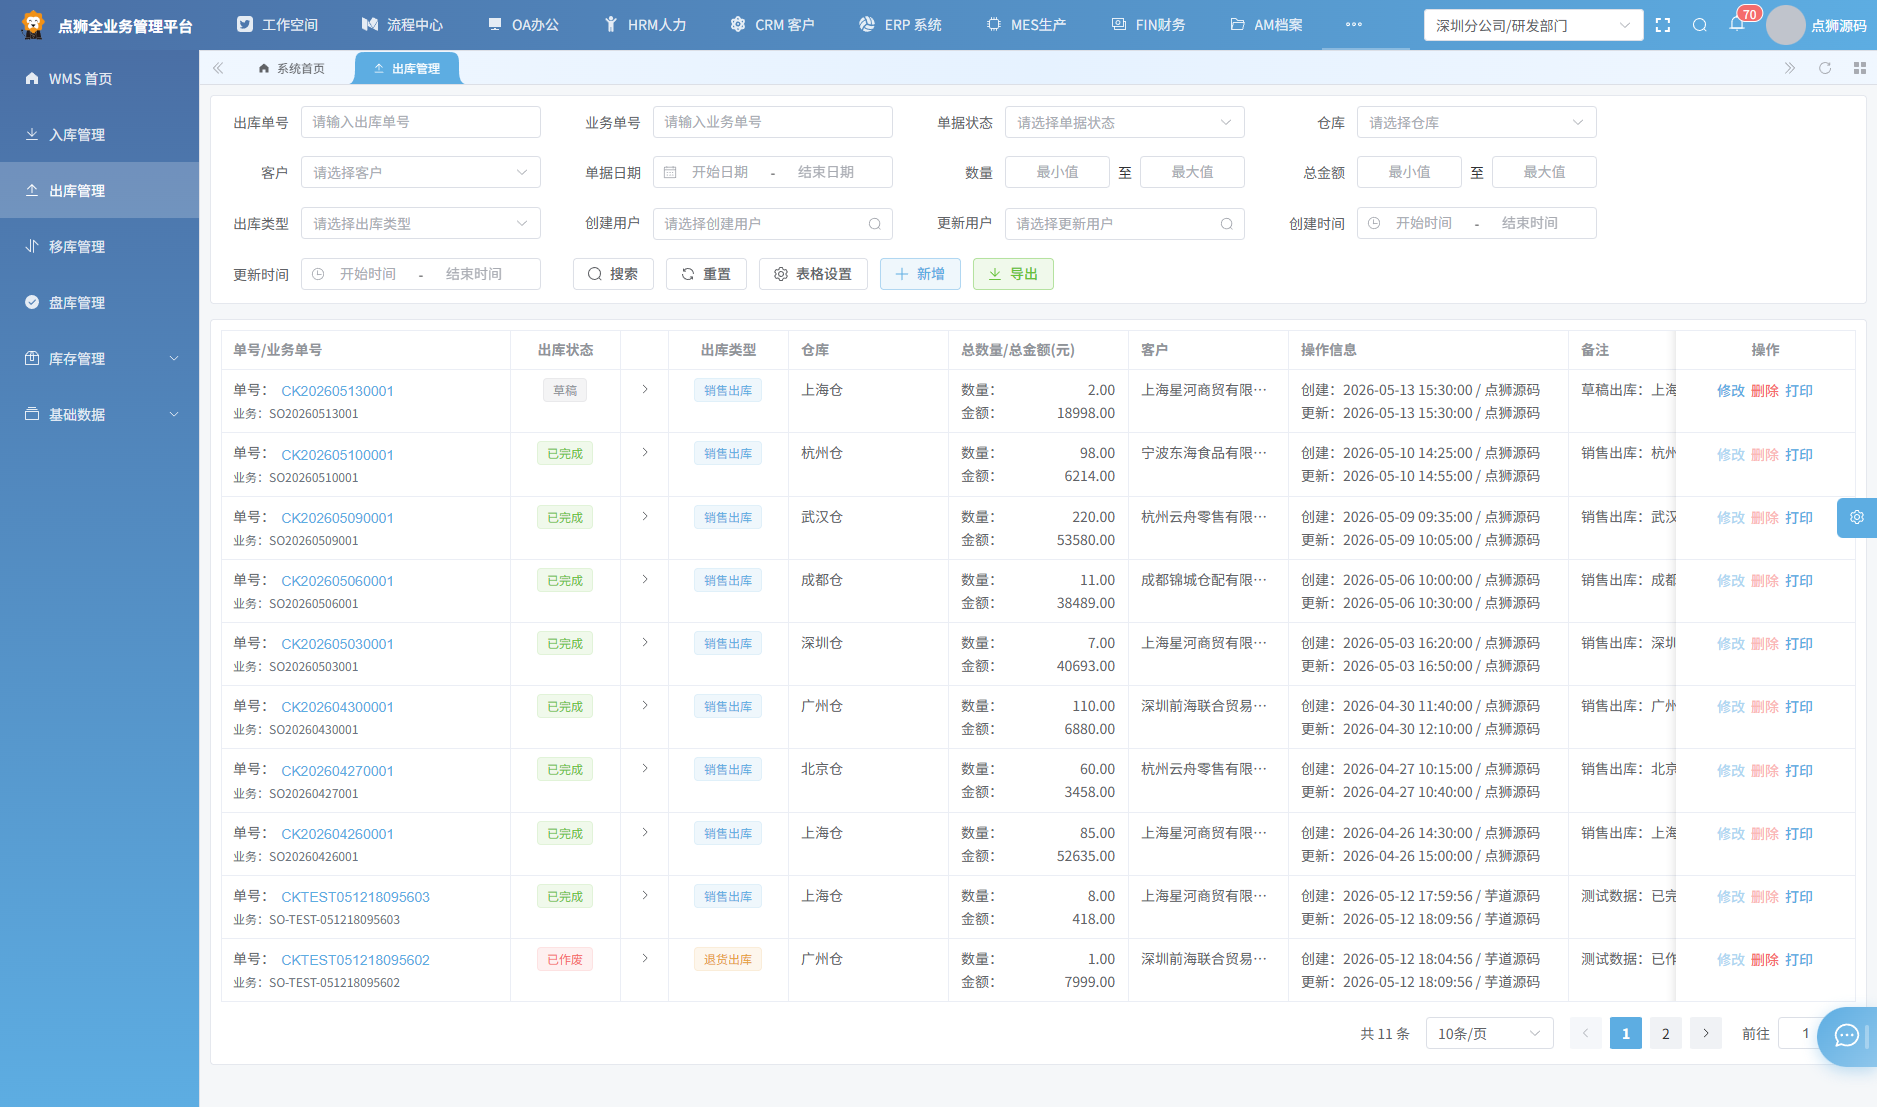Click the 搜索 search button

pos(613,274)
